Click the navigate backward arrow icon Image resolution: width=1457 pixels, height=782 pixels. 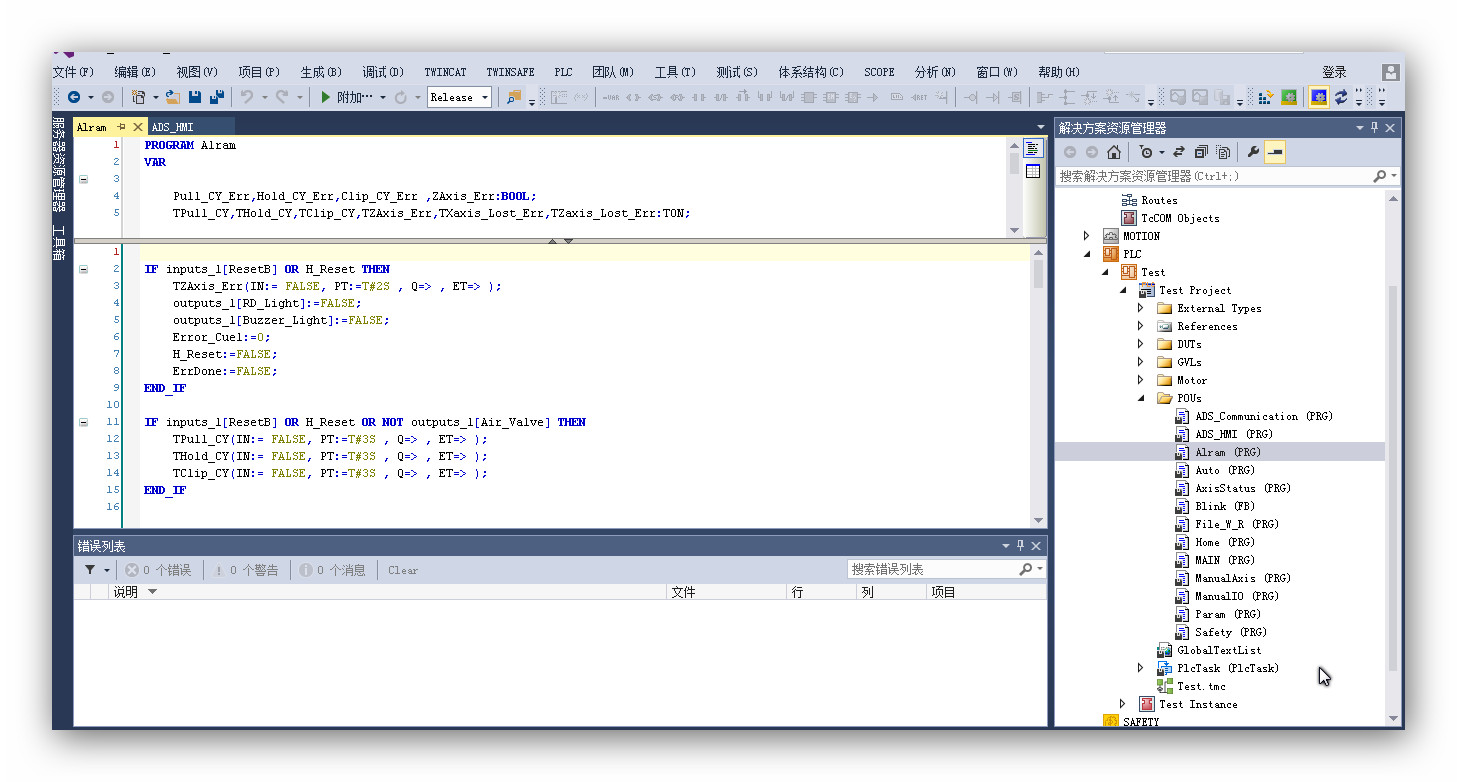coord(74,97)
